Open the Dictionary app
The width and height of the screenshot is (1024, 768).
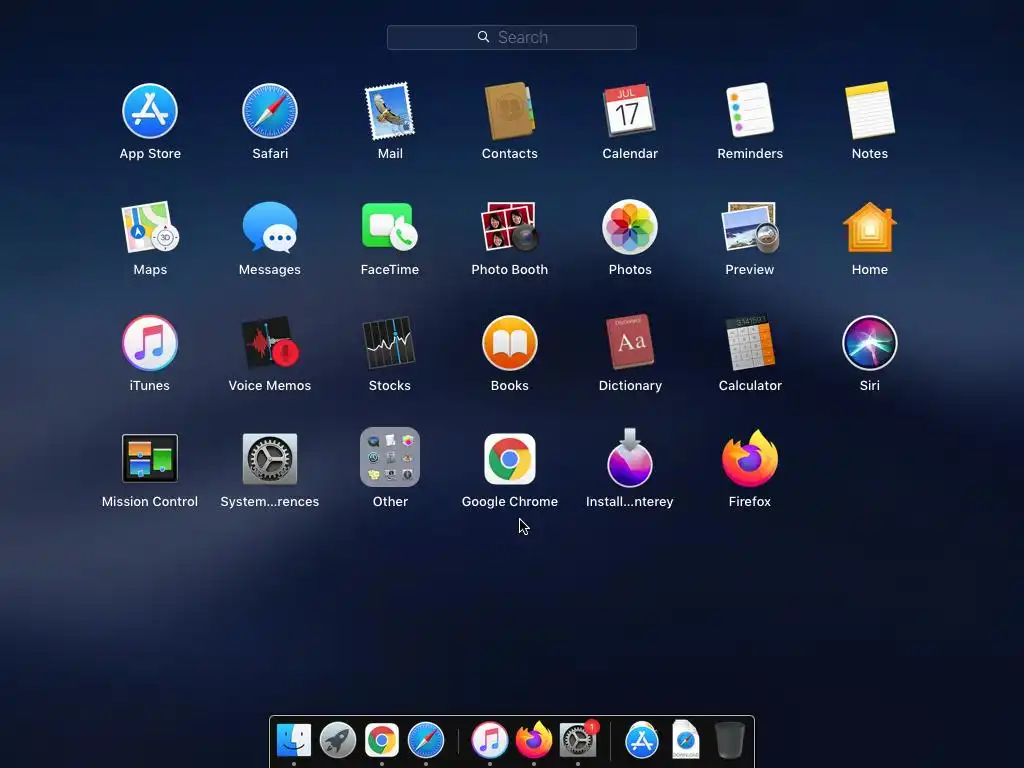(630, 342)
